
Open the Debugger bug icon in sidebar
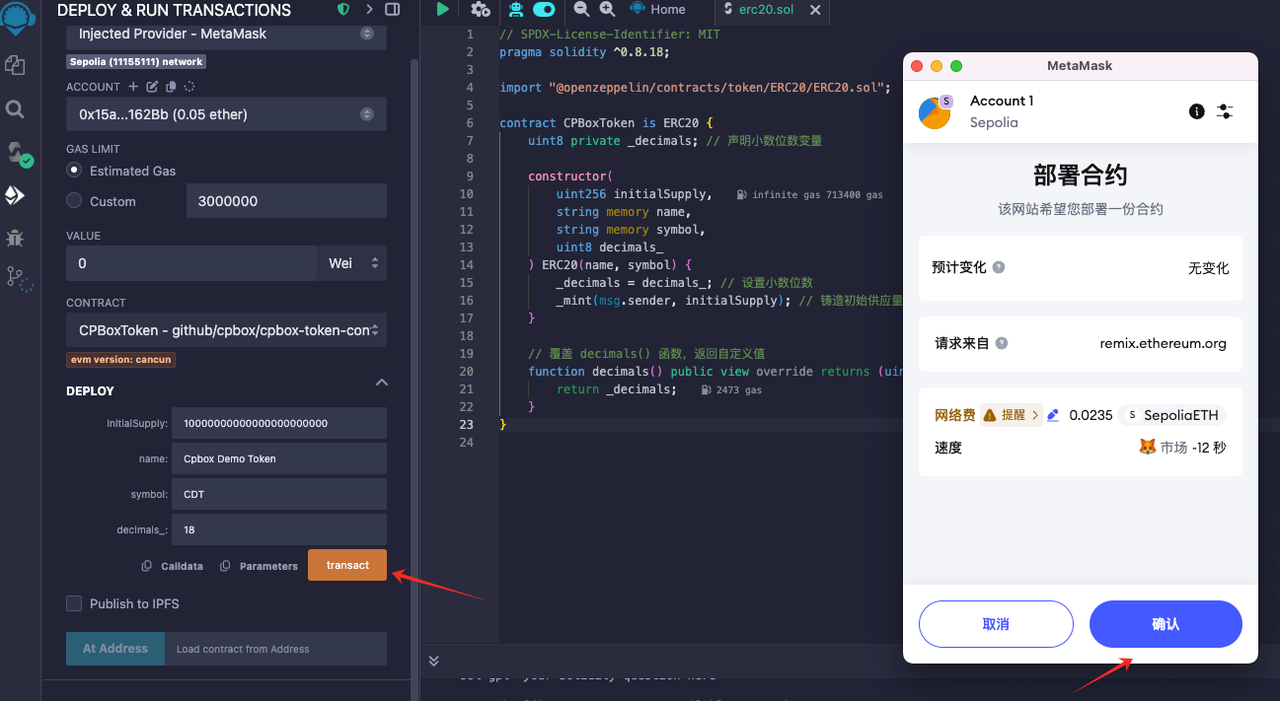coord(15,238)
